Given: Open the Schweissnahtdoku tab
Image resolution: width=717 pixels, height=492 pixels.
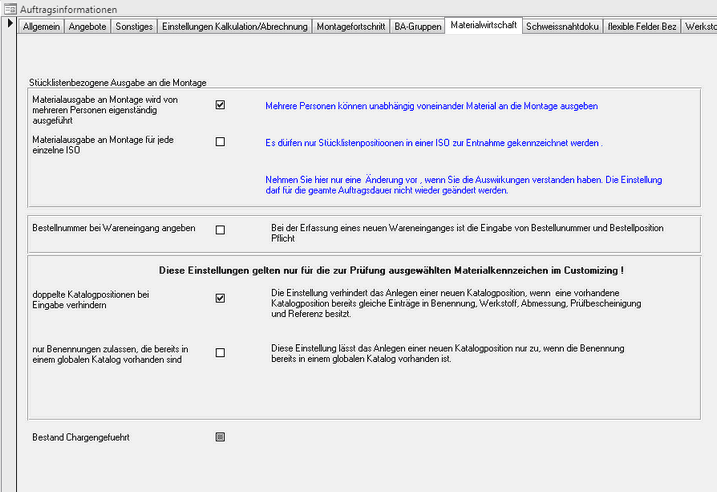Looking at the screenshot, I should (x=563, y=27).
